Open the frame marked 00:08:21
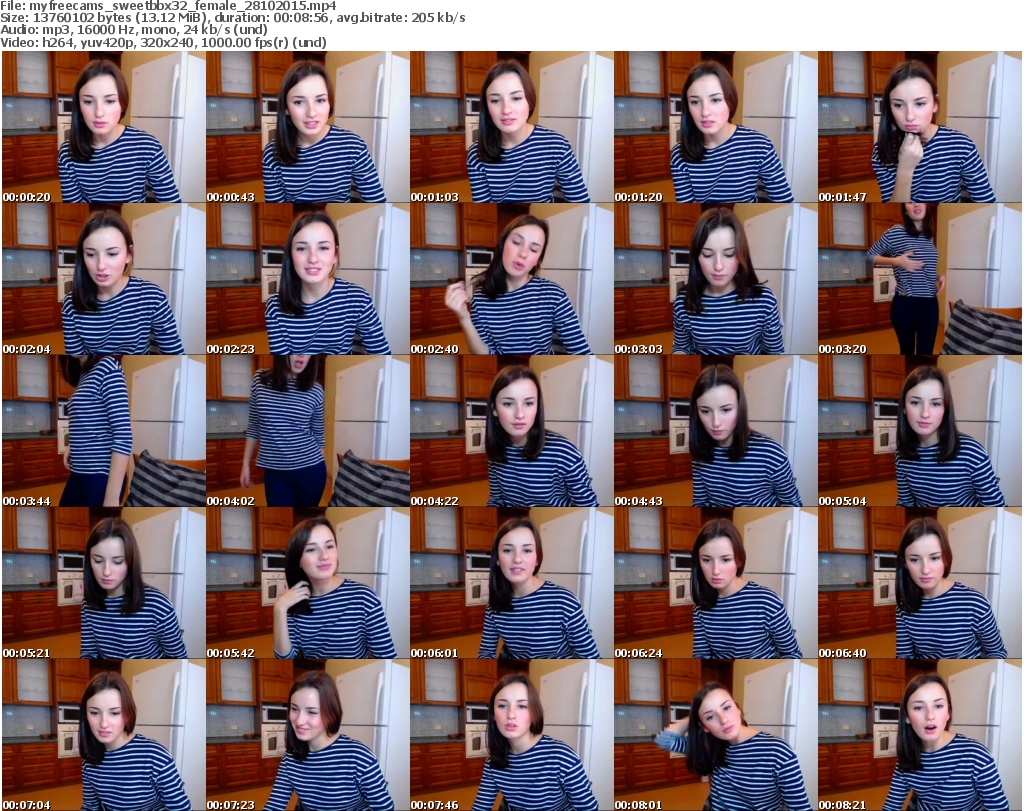The height and width of the screenshot is (811, 1024). coord(920,735)
